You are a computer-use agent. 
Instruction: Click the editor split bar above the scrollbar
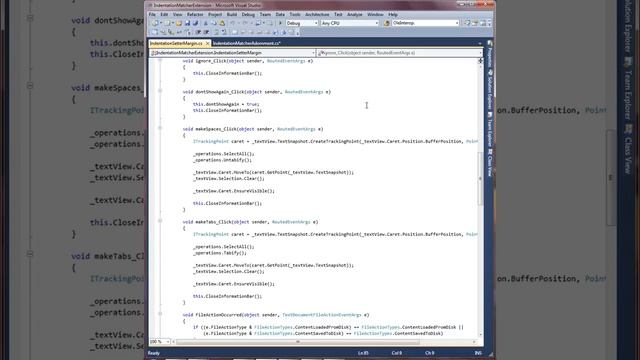point(480,60)
